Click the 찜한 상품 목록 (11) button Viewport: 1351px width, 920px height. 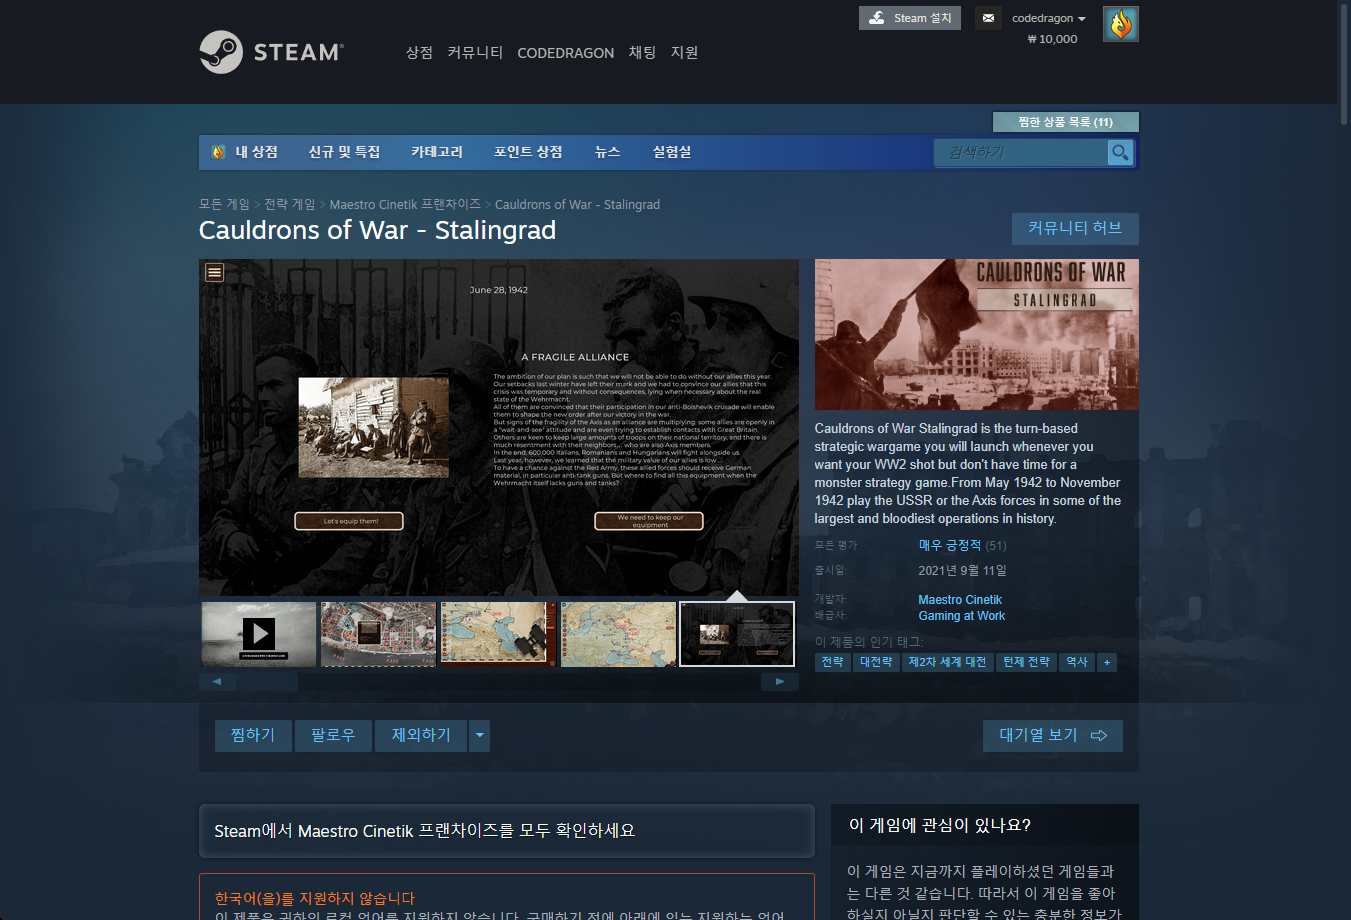(x=1065, y=122)
